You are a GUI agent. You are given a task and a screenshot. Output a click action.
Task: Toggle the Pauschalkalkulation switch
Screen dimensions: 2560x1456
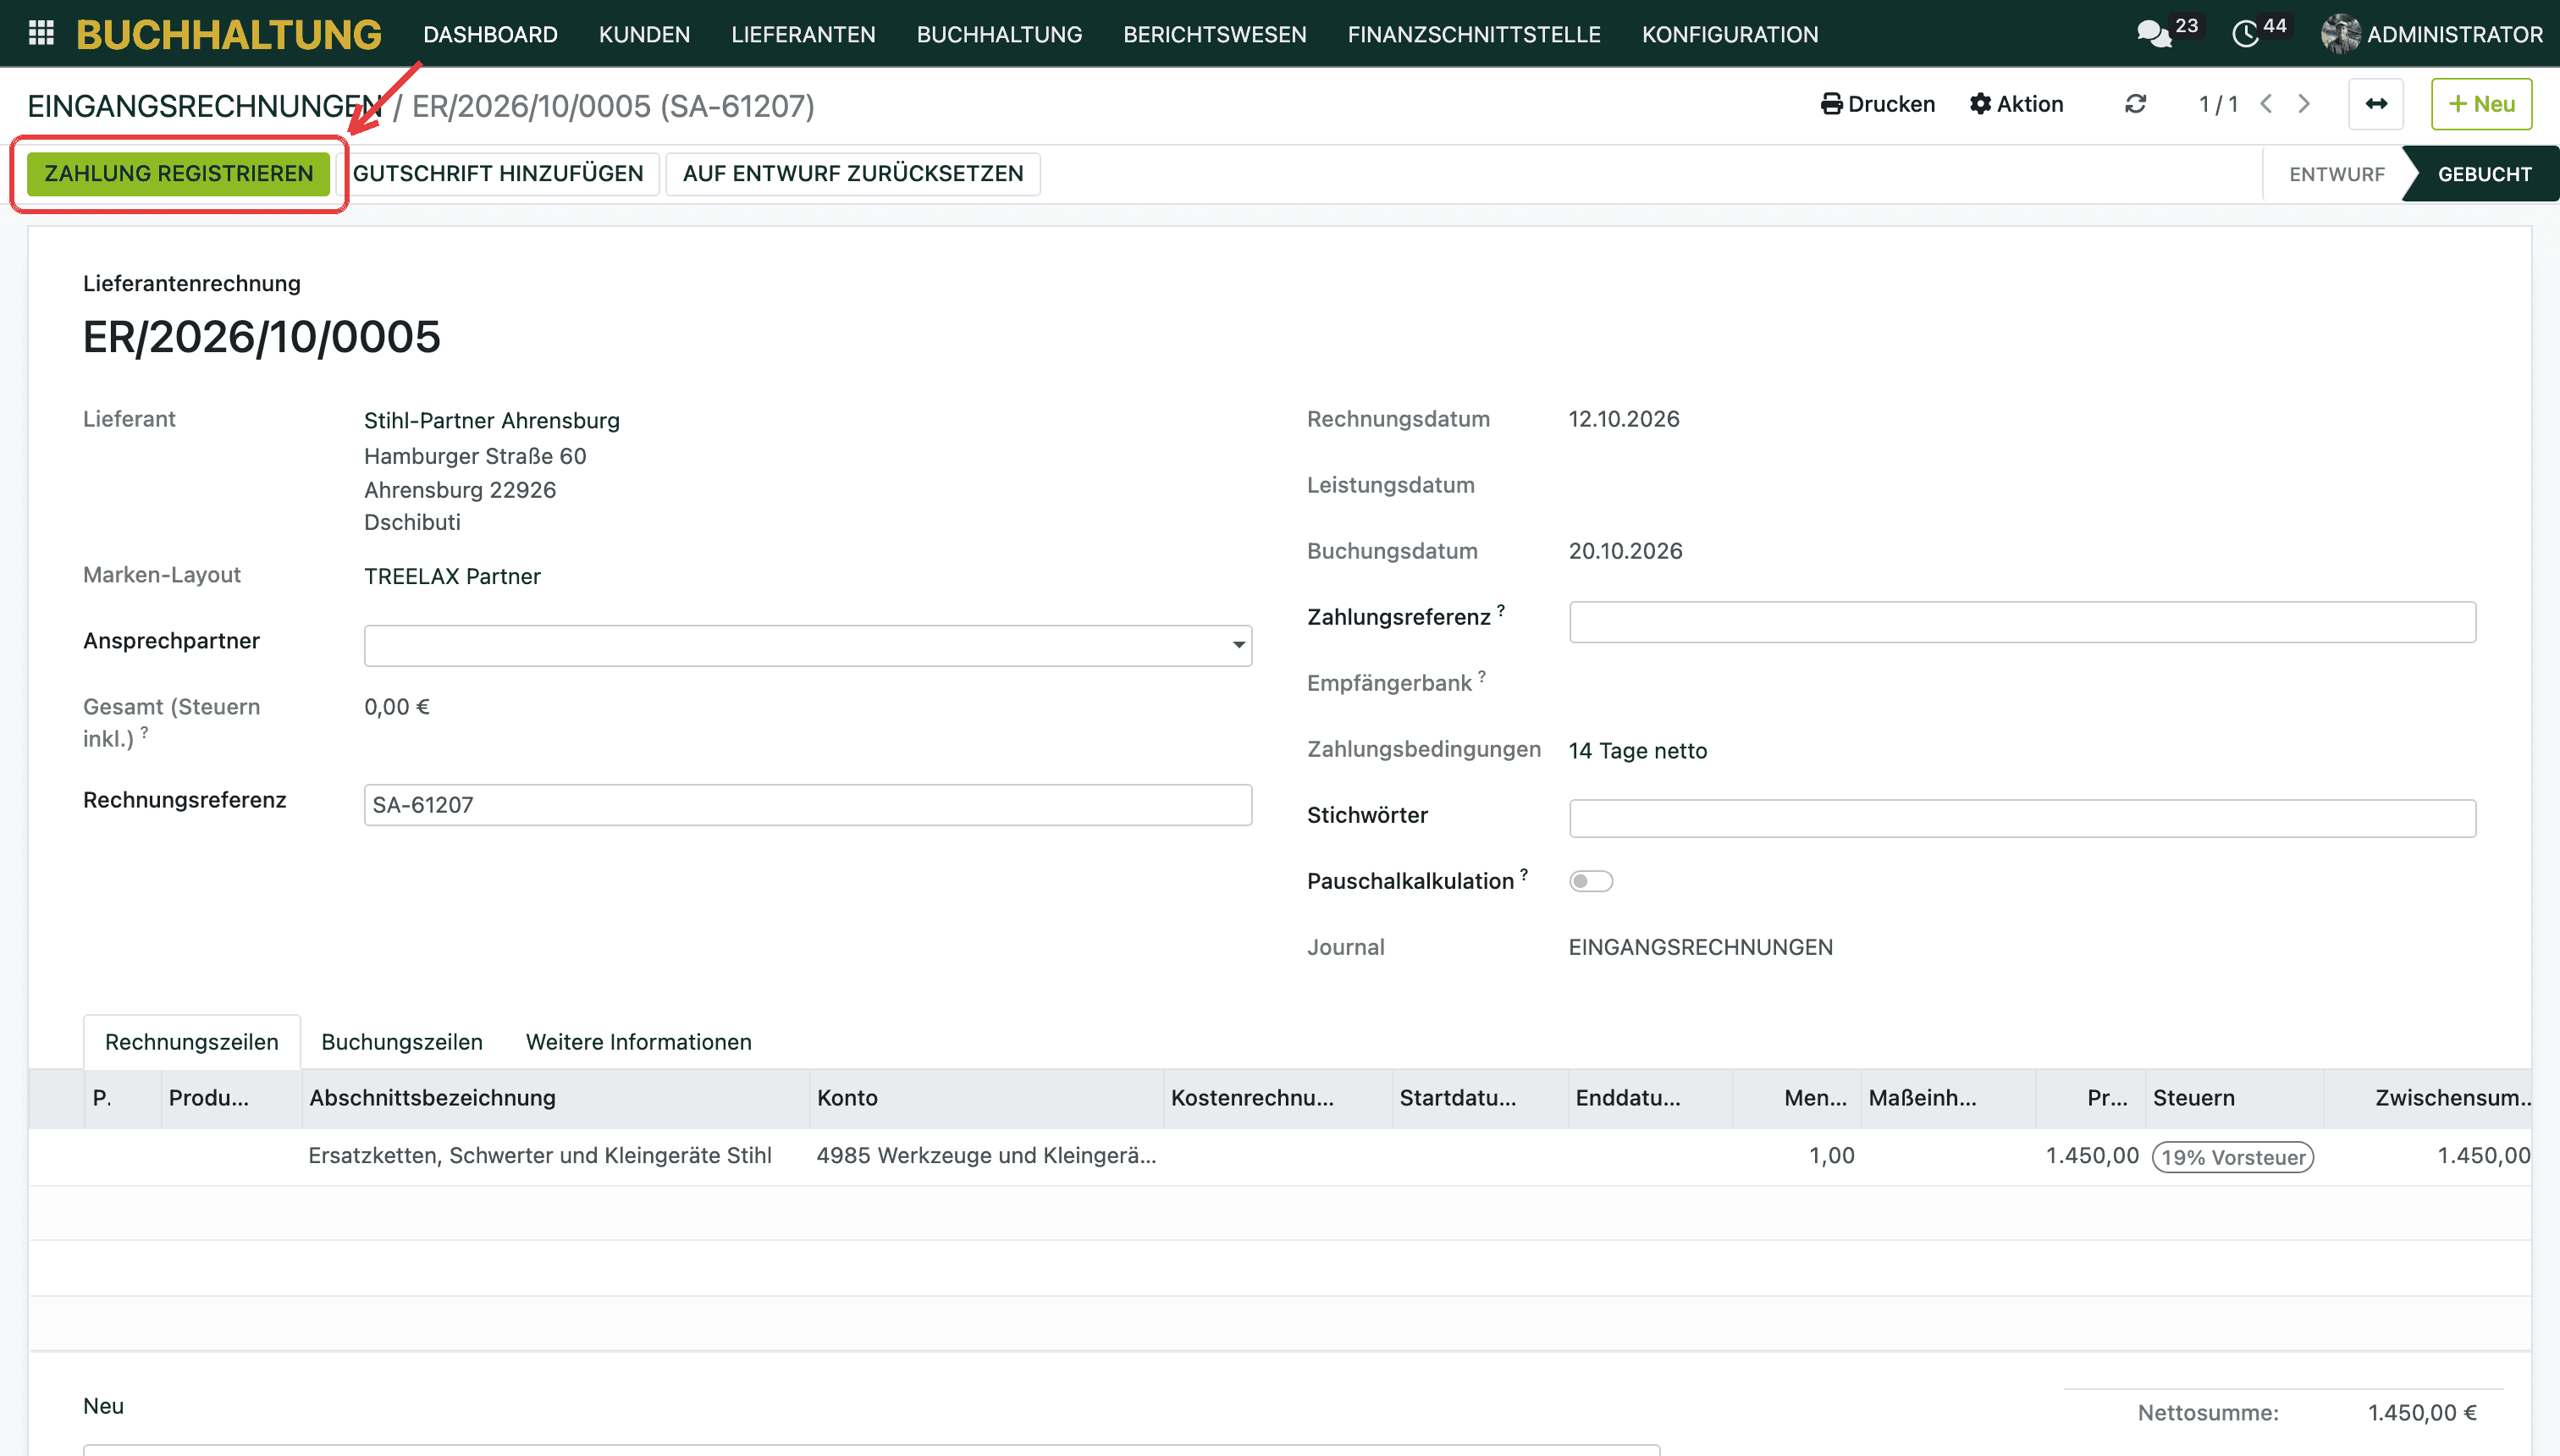(1590, 881)
